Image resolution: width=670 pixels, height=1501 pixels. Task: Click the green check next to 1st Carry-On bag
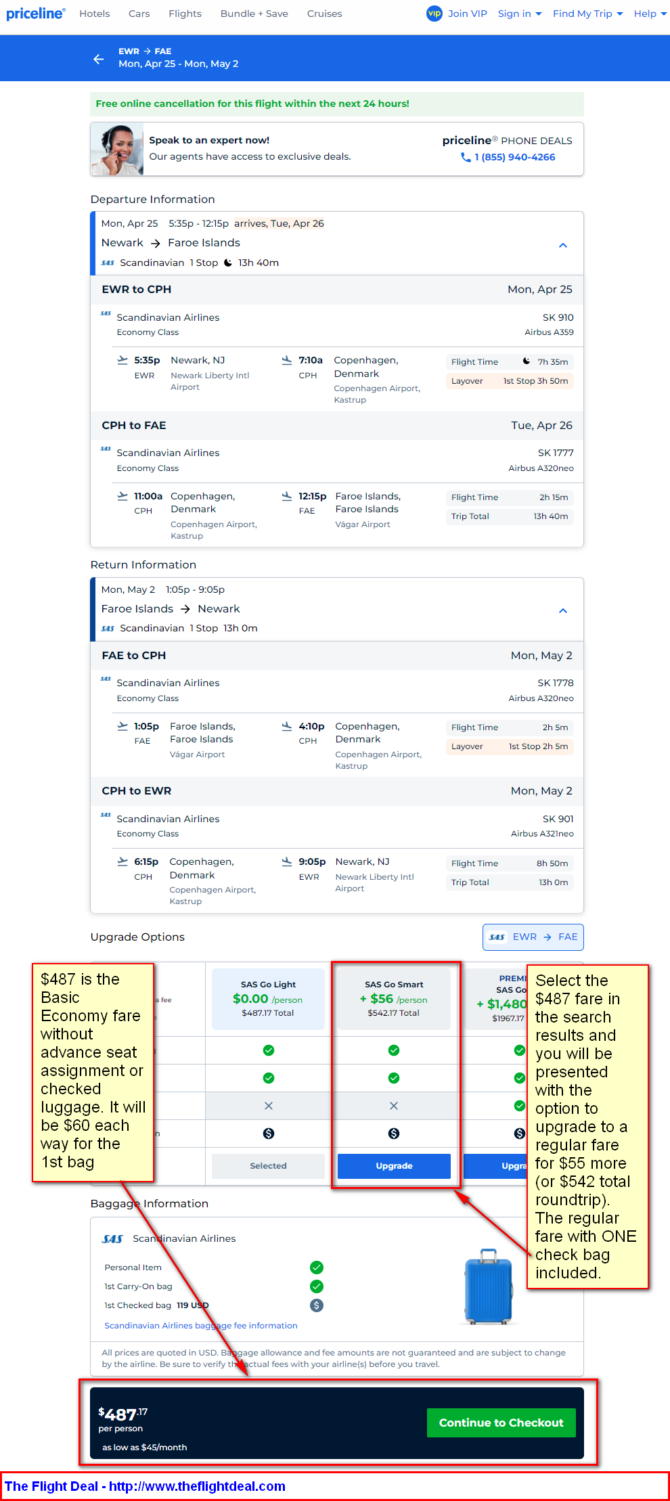317,1286
